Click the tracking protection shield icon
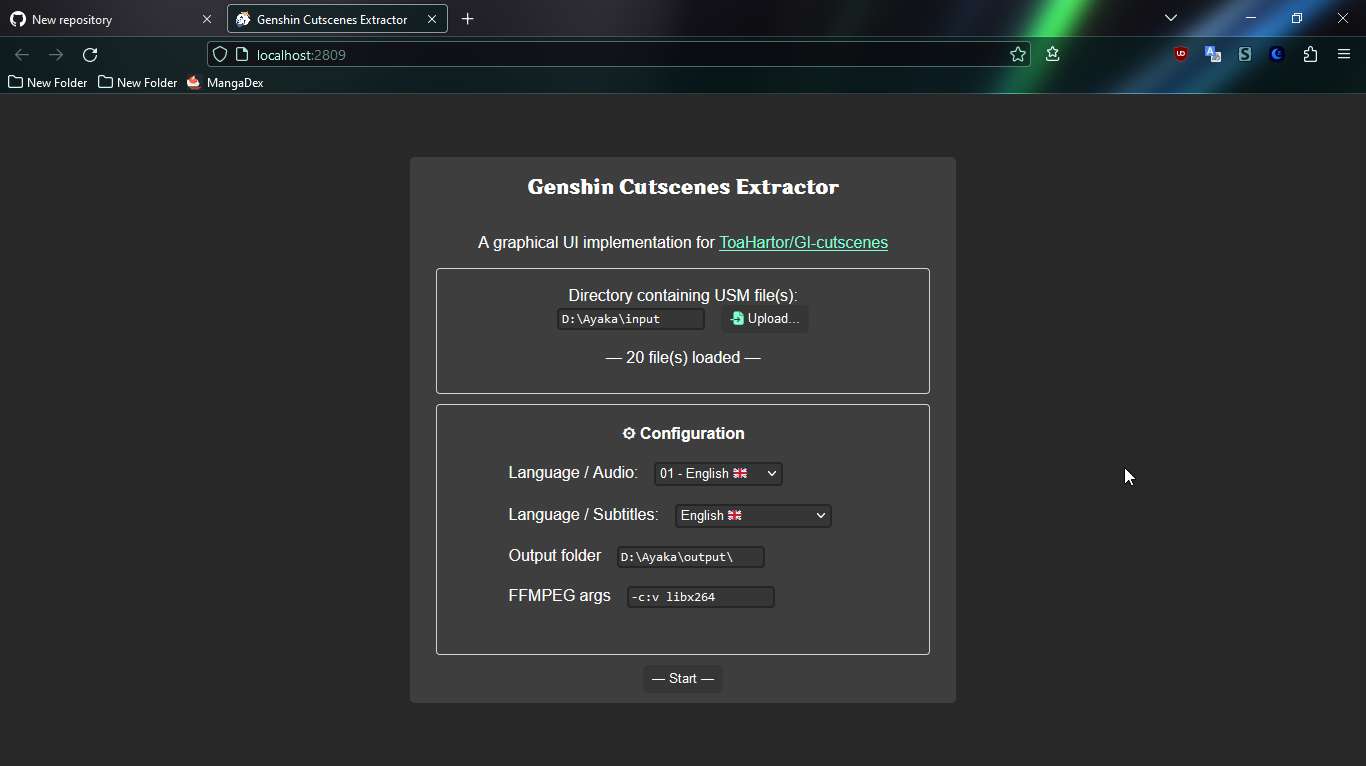The width and height of the screenshot is (1366, 766). tap(219, 54)
